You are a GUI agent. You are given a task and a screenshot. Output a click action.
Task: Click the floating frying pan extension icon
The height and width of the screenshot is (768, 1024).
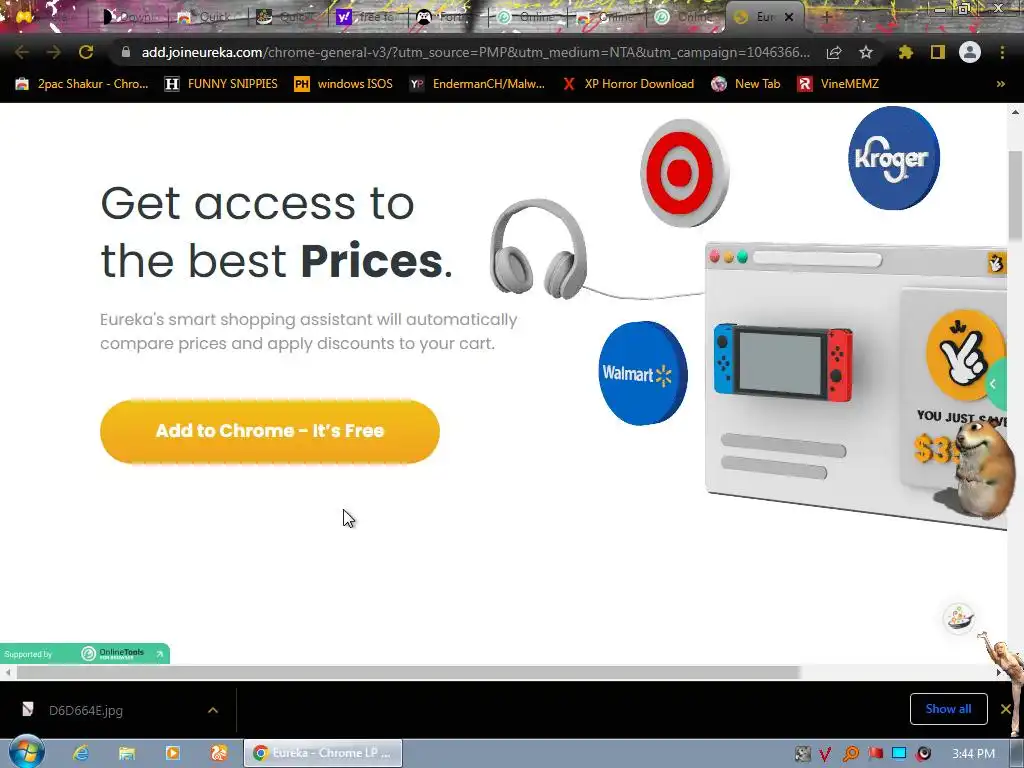point(959,618)
